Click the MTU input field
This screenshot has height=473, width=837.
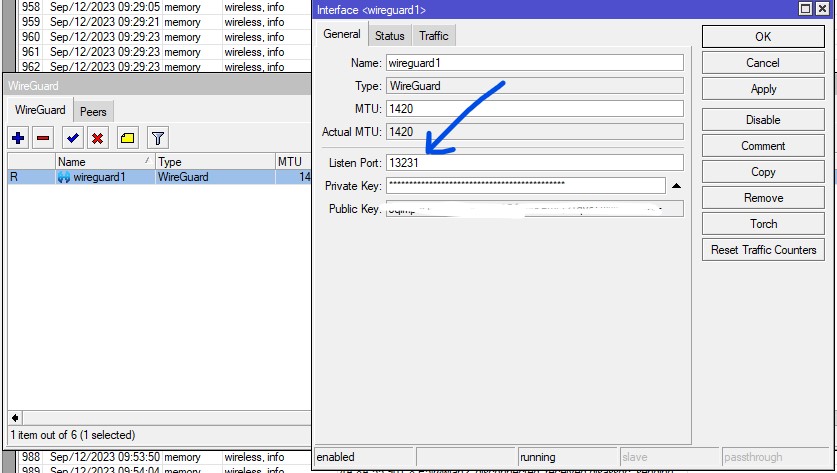pyautogui.click(x=534, y=109)
